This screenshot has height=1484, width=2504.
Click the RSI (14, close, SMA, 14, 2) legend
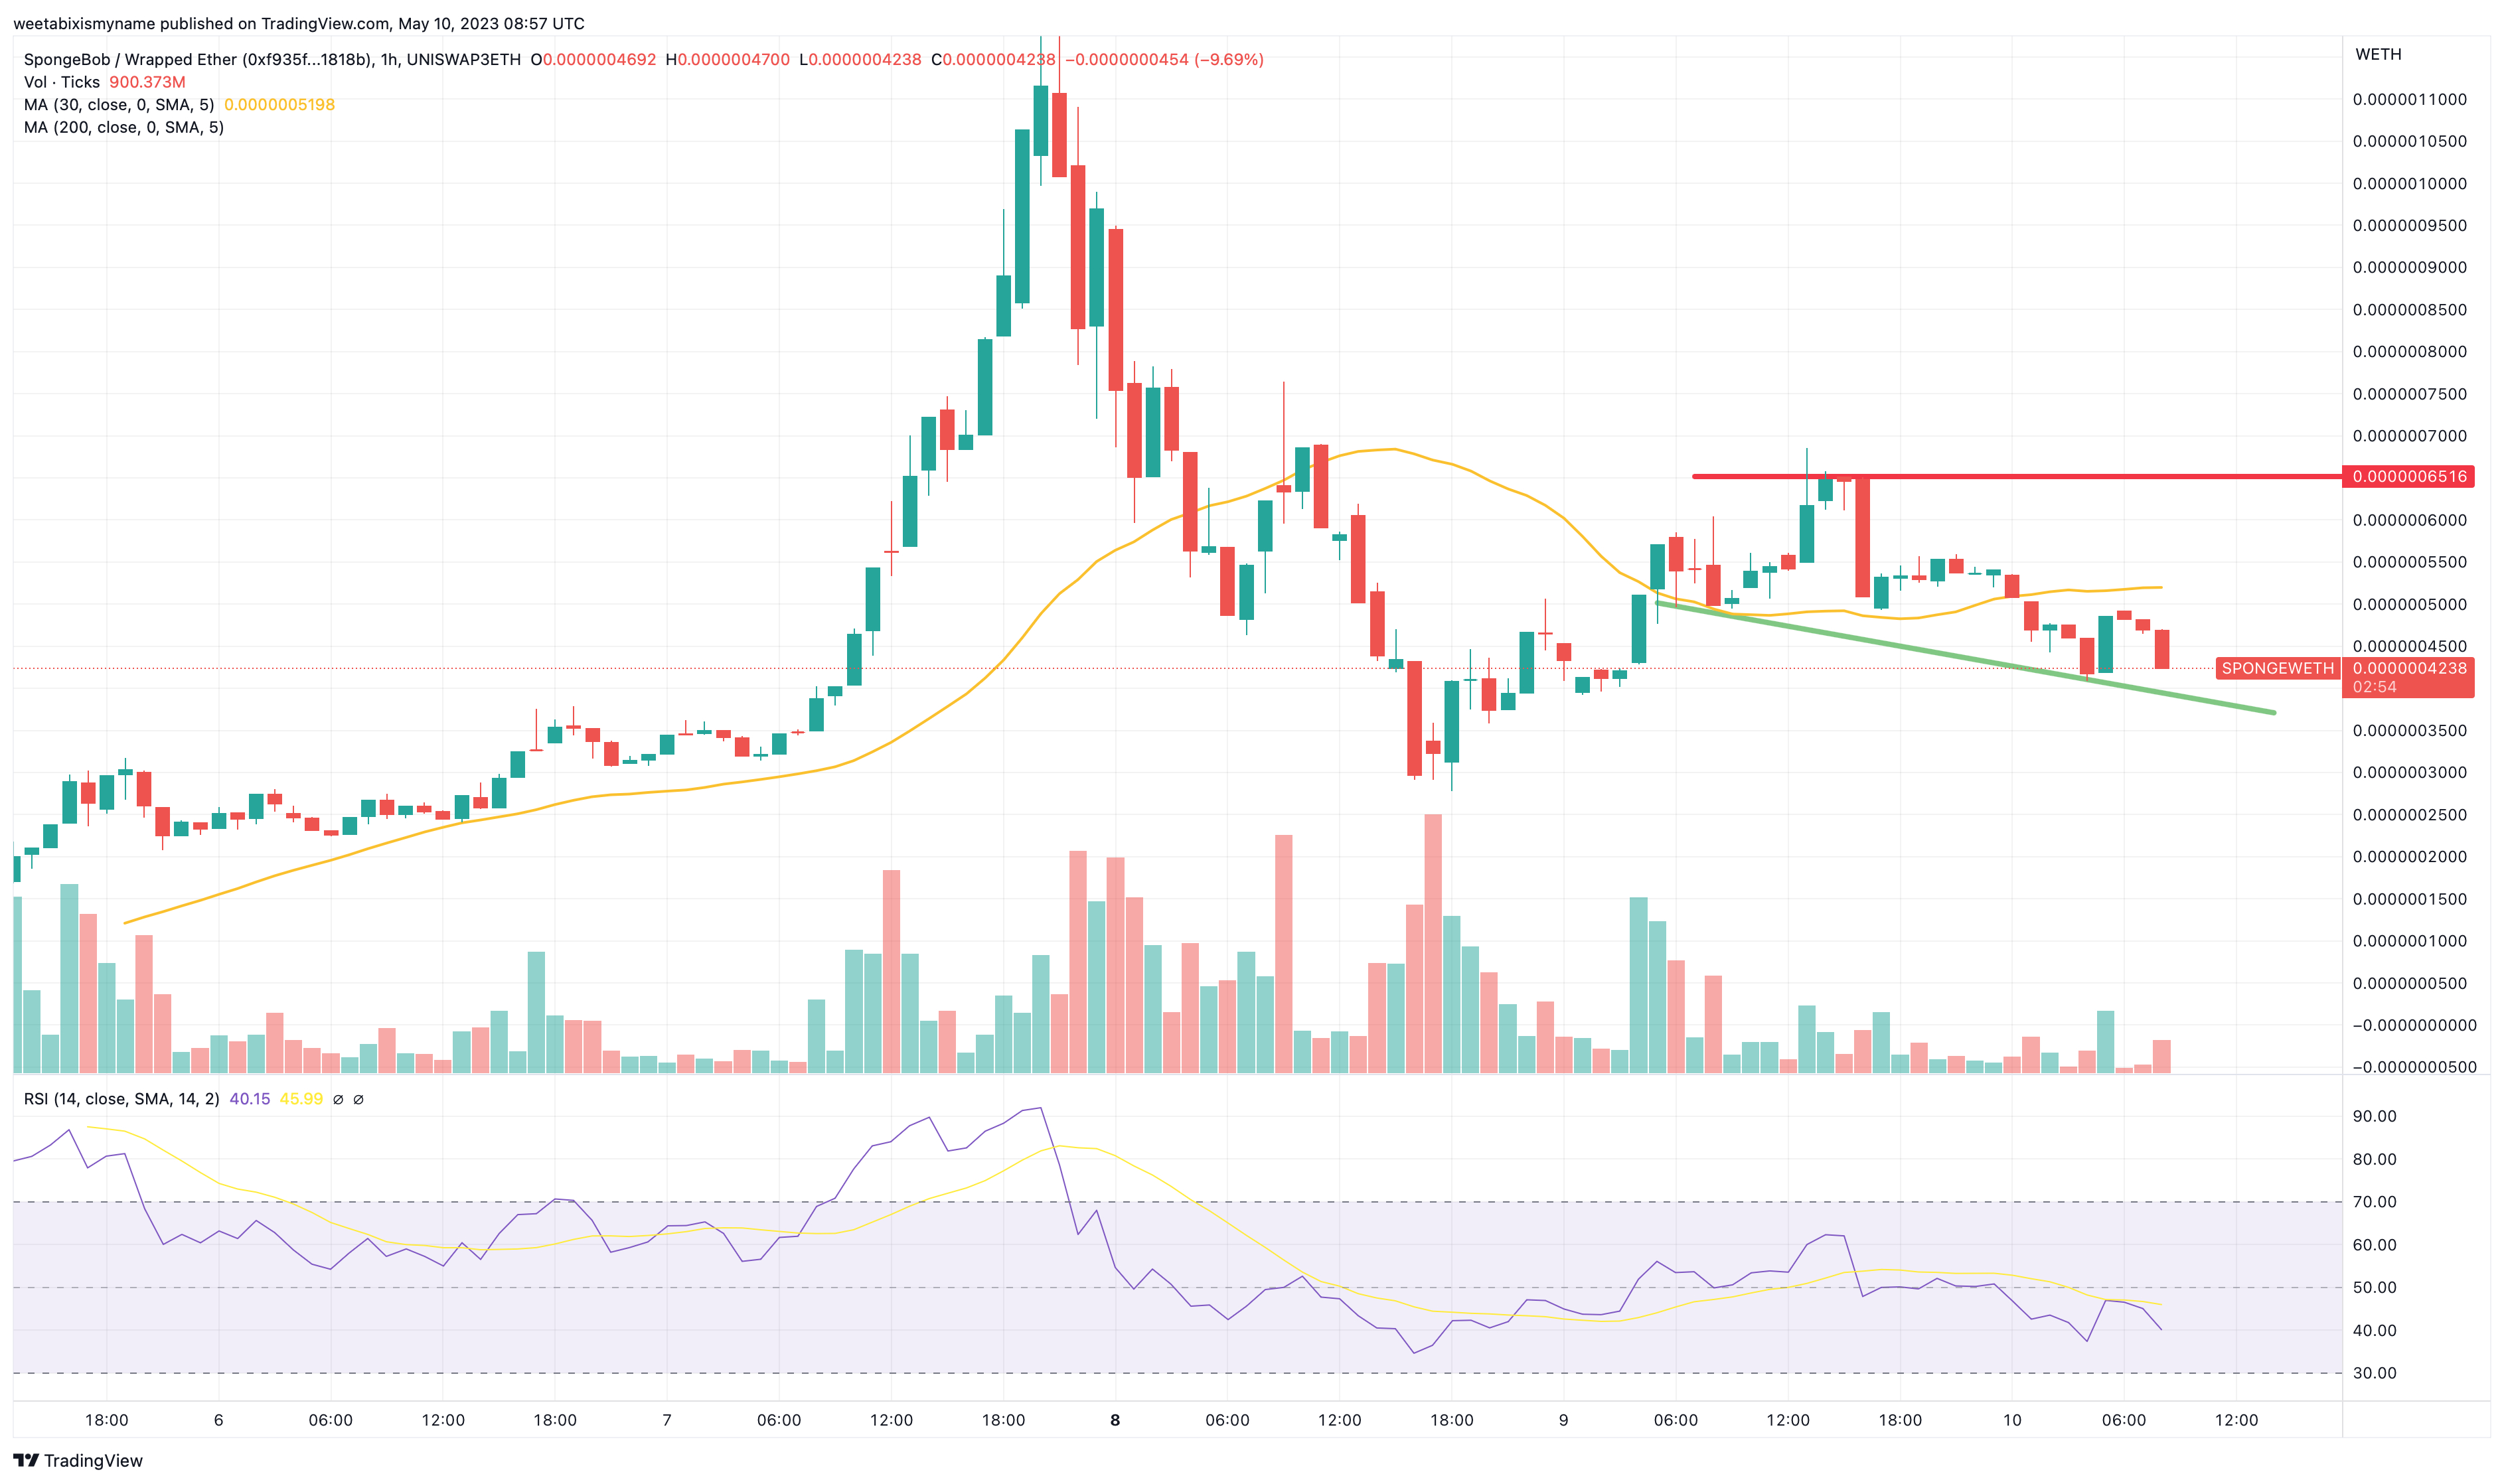click(122, 1099)
